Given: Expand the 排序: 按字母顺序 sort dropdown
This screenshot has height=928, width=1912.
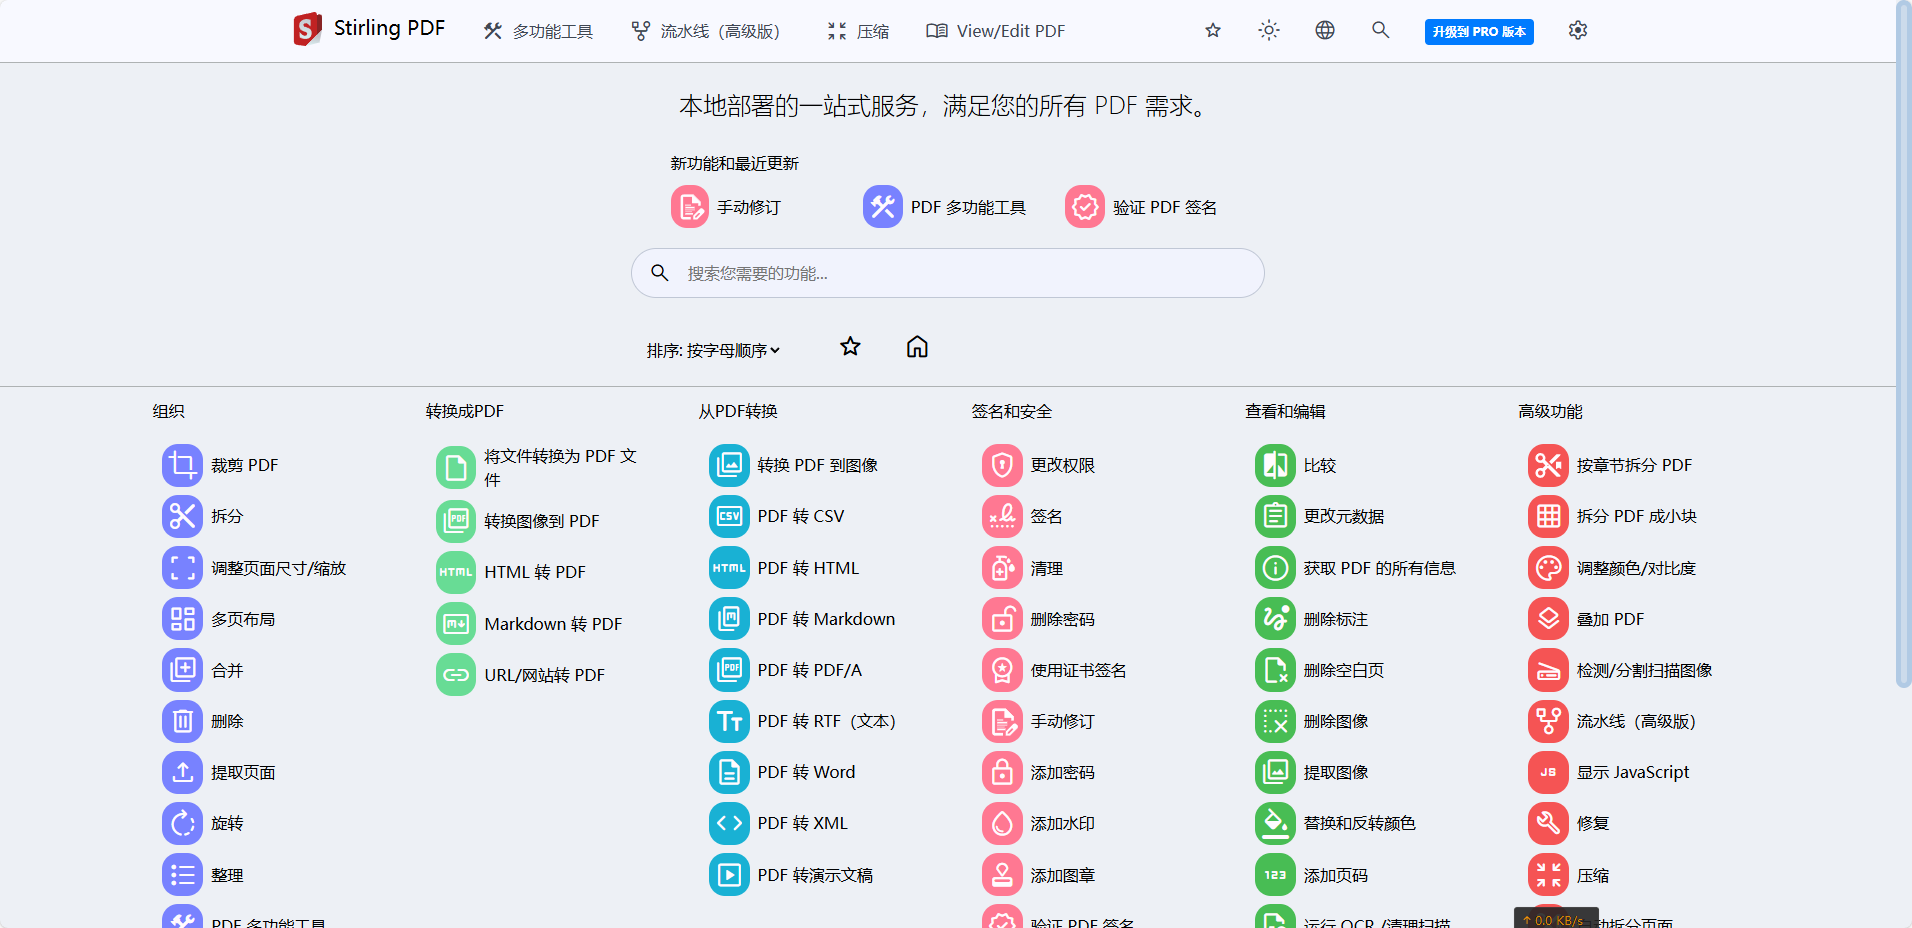Looking at the screenshot, I should pos(713,350).
